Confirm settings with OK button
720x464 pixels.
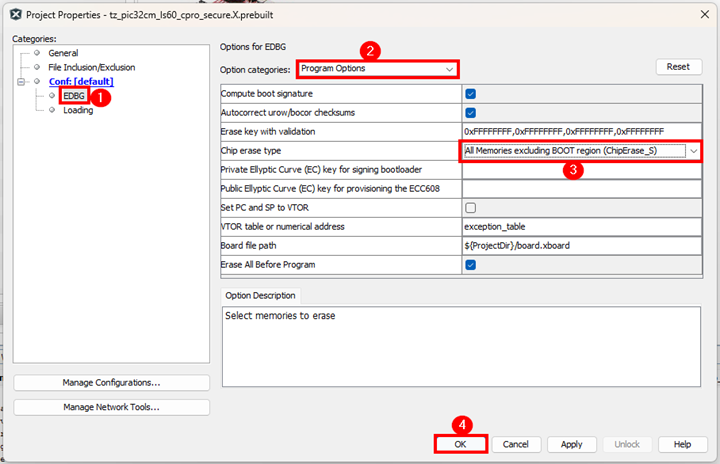click(x=460, y=444)
